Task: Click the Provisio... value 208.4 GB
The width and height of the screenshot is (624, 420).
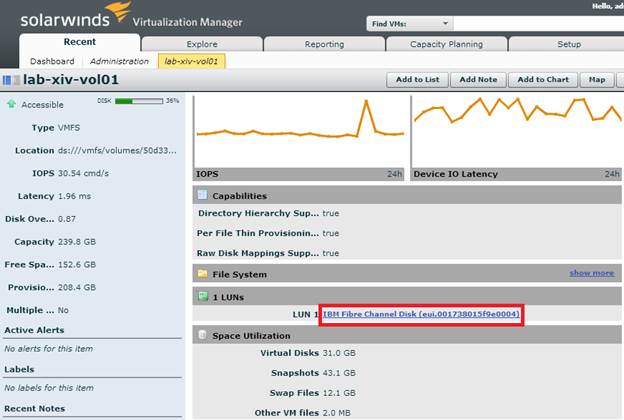Action: [x=77, y=287]
